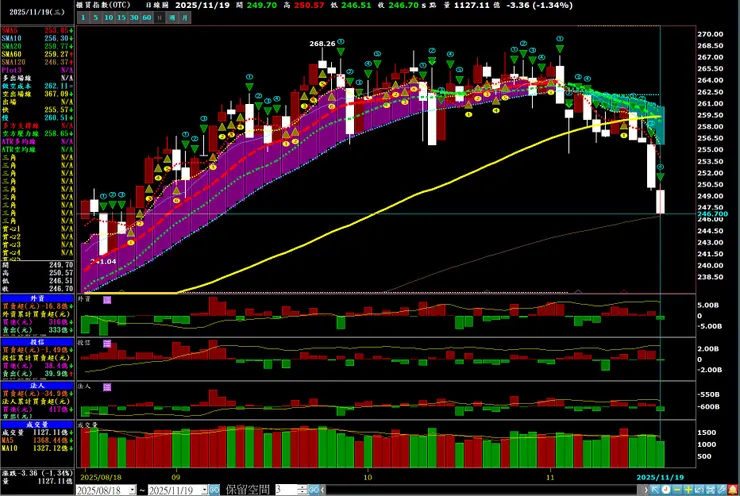740x496 pixels.
Task: Open the purple settings icon in 外資 panel
Action: pos(107,300)
